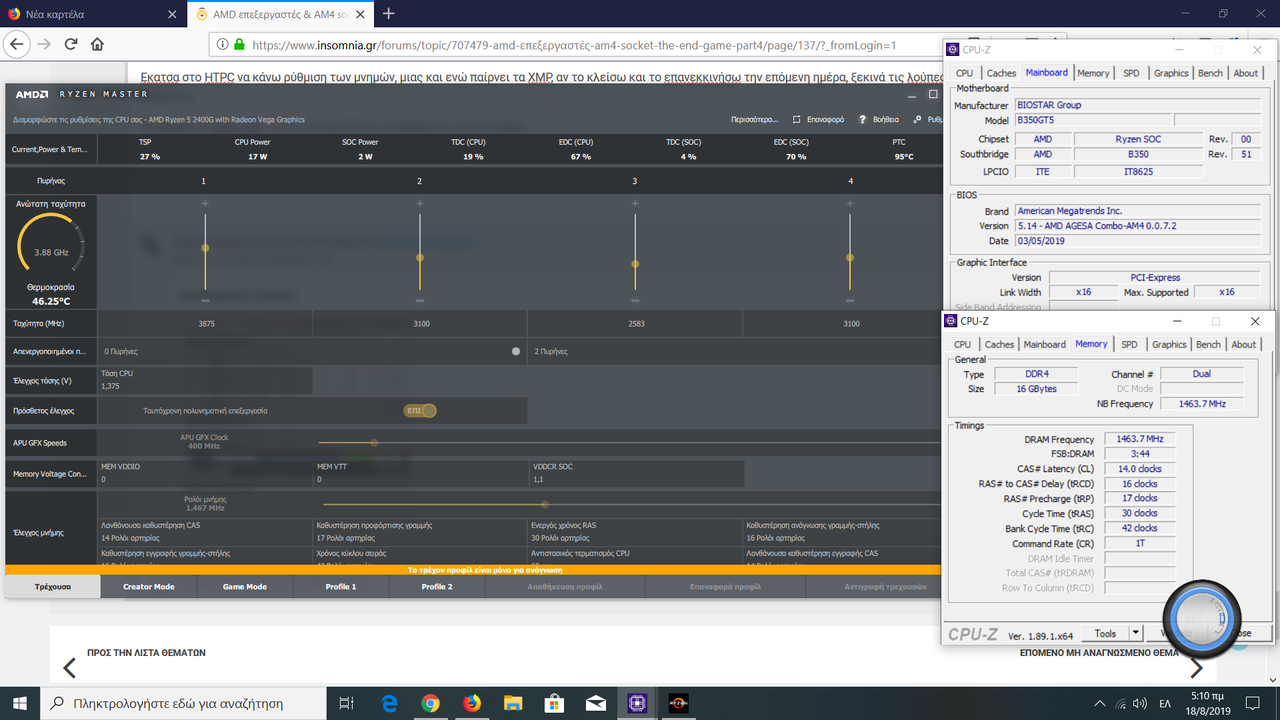The width and height of the screenshot is (1280, 720).
Task: Open a new Firefox tab with plus button
Action: click(x=389, y=14)
